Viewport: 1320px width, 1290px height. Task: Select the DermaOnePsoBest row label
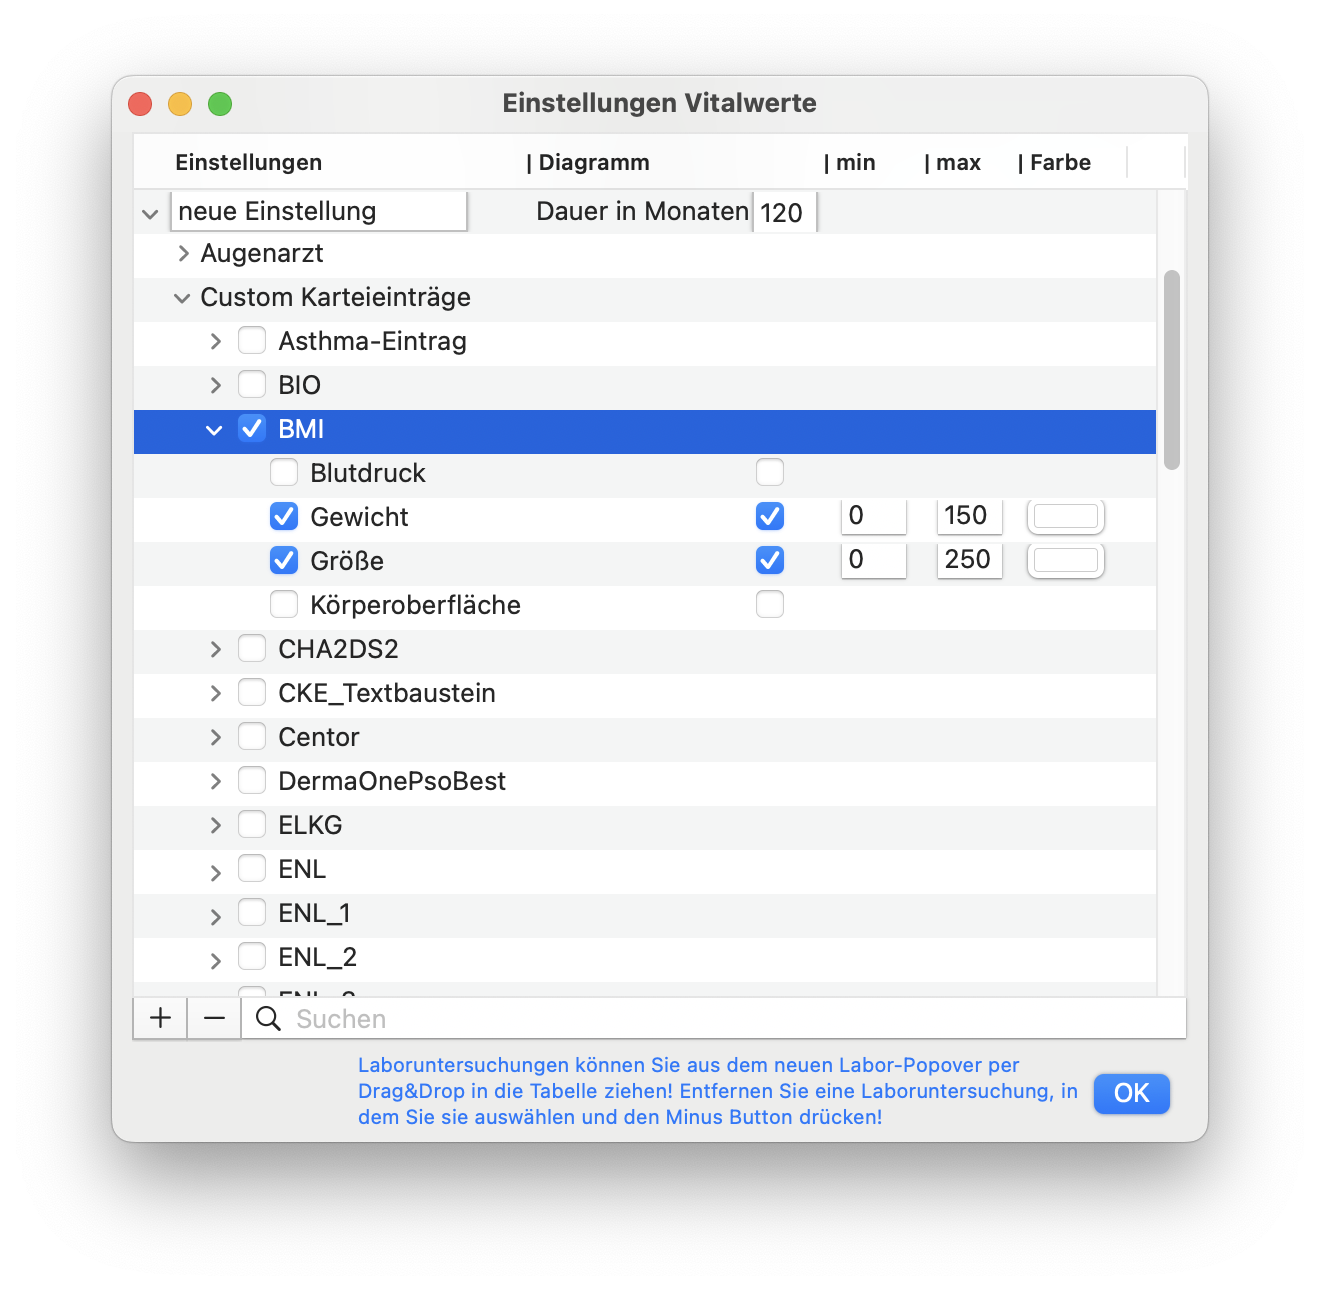coord(392,781)
